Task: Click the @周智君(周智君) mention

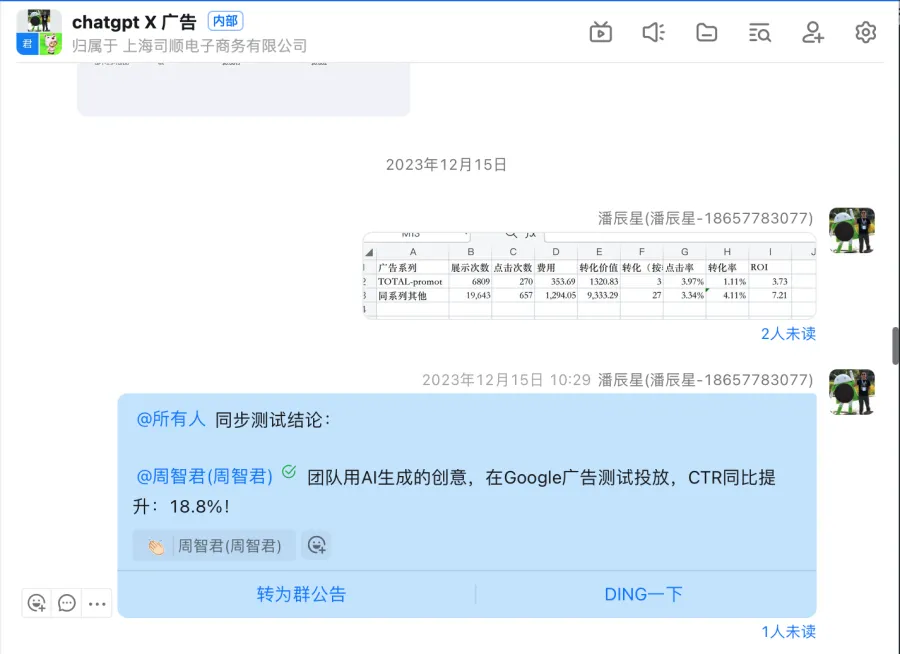Action: (204, 476)
